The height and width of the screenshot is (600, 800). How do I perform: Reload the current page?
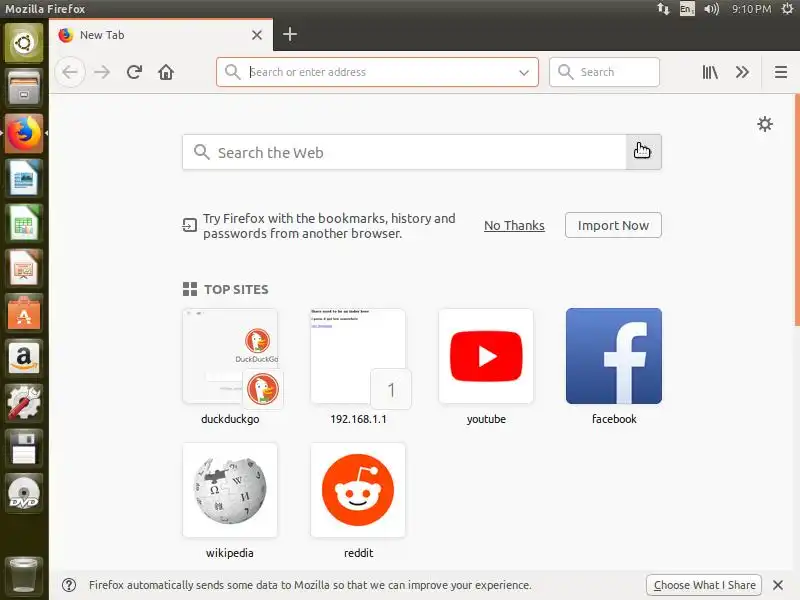click(134, 72)
